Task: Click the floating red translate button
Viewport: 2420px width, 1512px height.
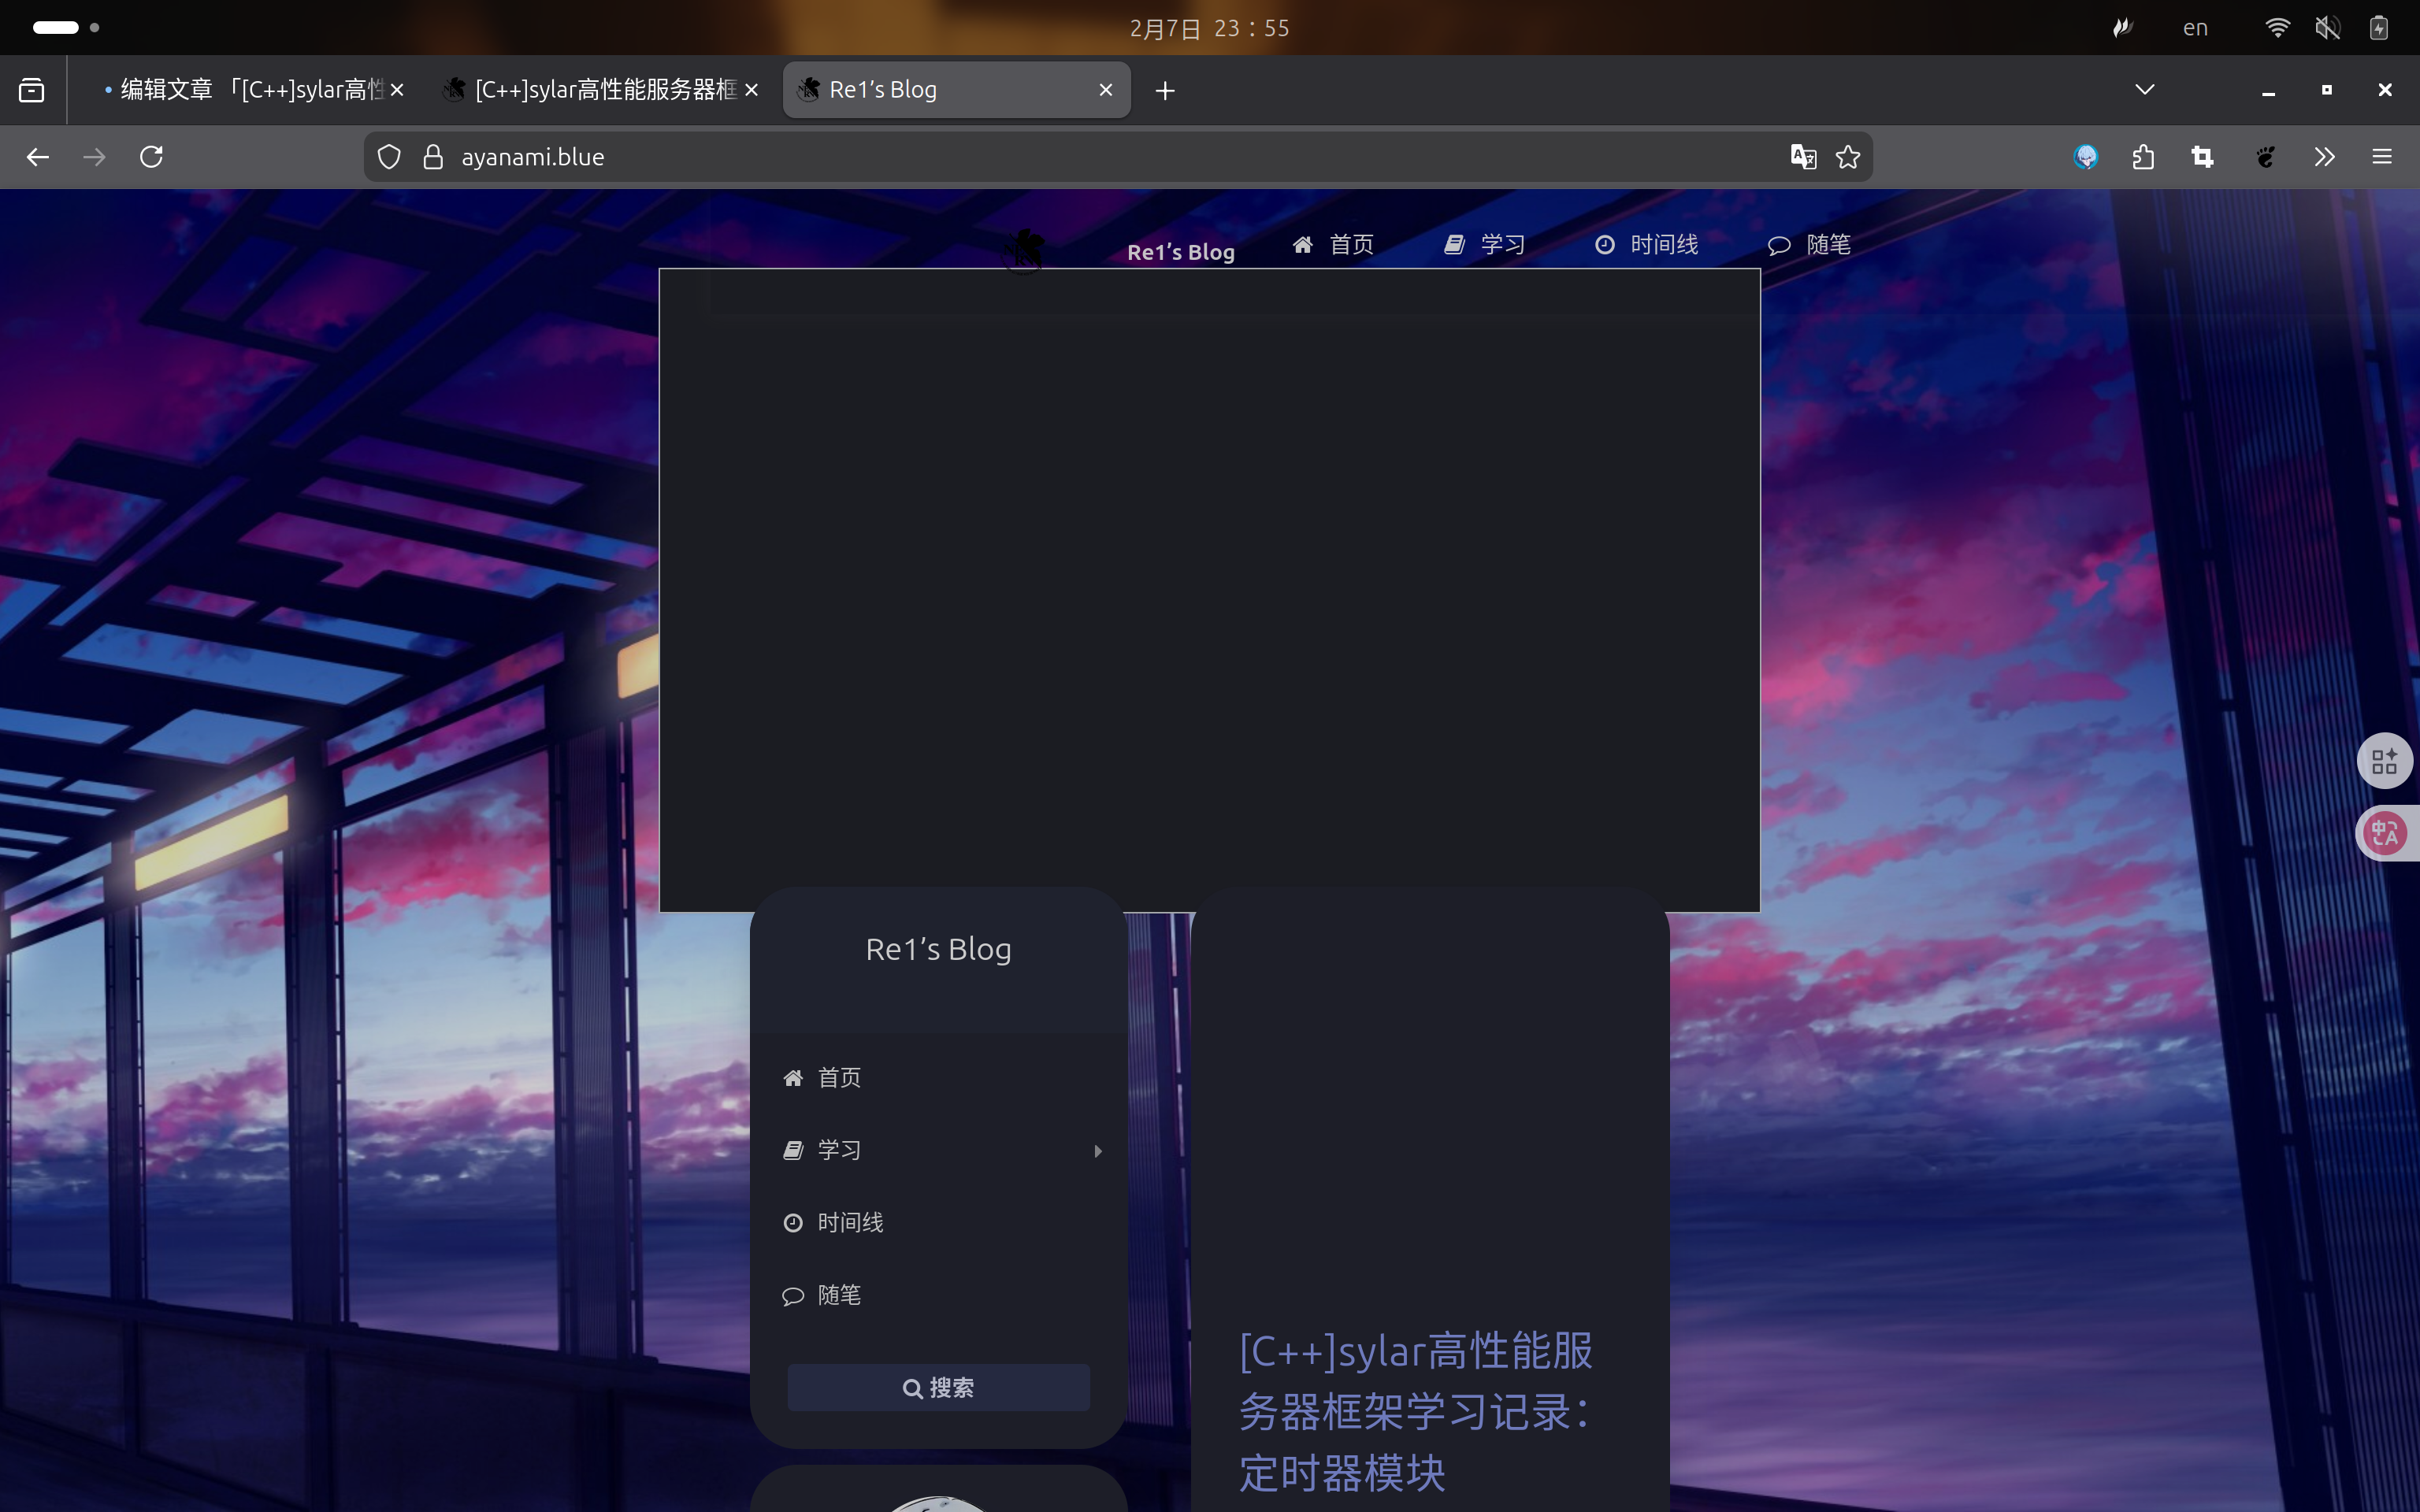Action: click(x=2385, y=833)
